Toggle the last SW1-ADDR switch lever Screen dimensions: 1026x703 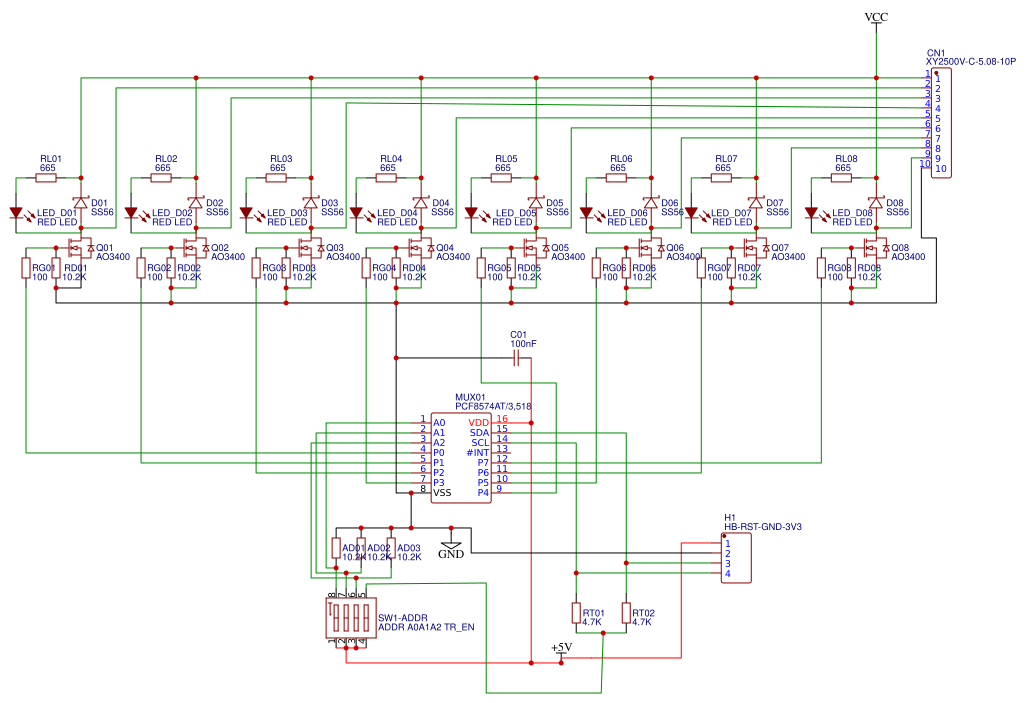366,618
